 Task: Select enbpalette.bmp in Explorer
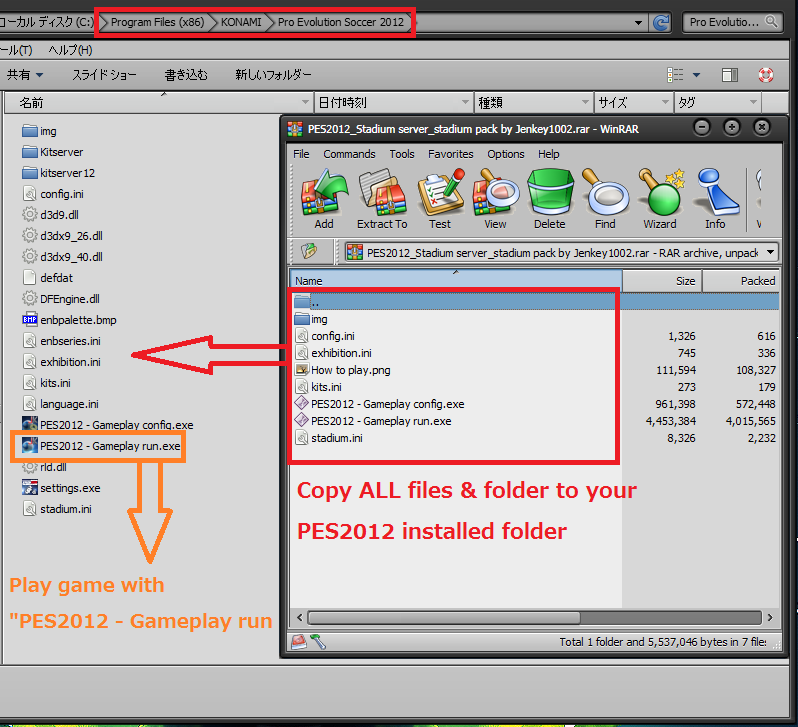(x=69, y=320)
